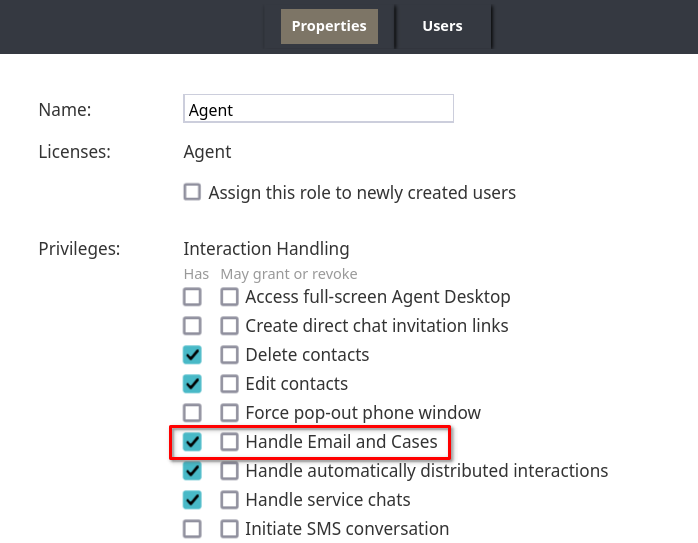Open the Users tab
The width and height of the screenshot is (698, 543).
click(x=442, y=26)
